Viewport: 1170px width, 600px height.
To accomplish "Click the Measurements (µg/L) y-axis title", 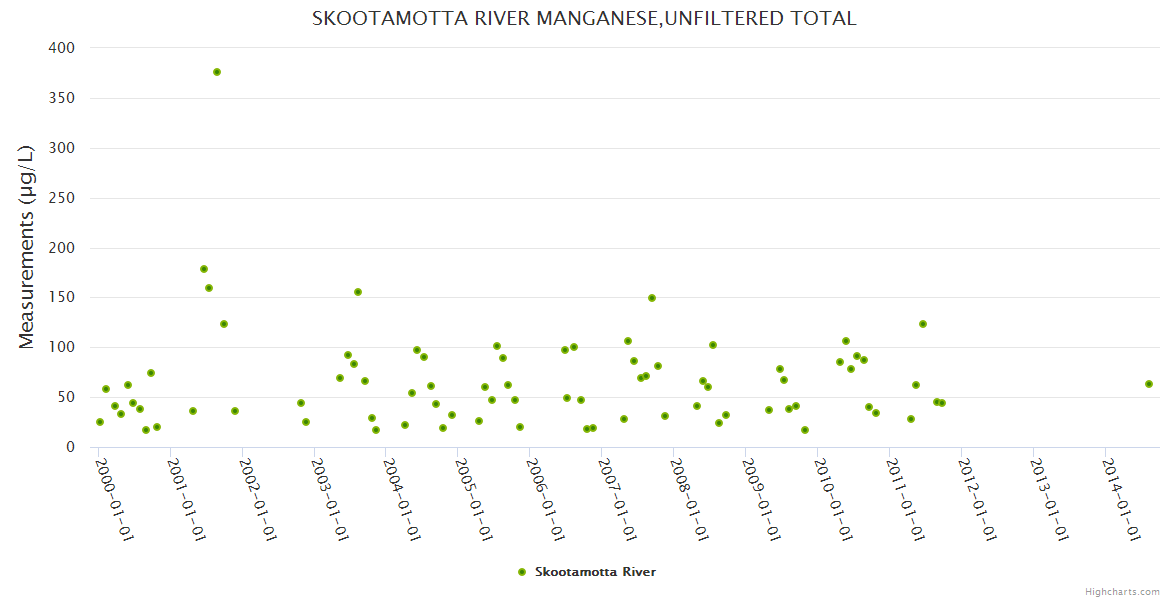I will click(27, 246).
